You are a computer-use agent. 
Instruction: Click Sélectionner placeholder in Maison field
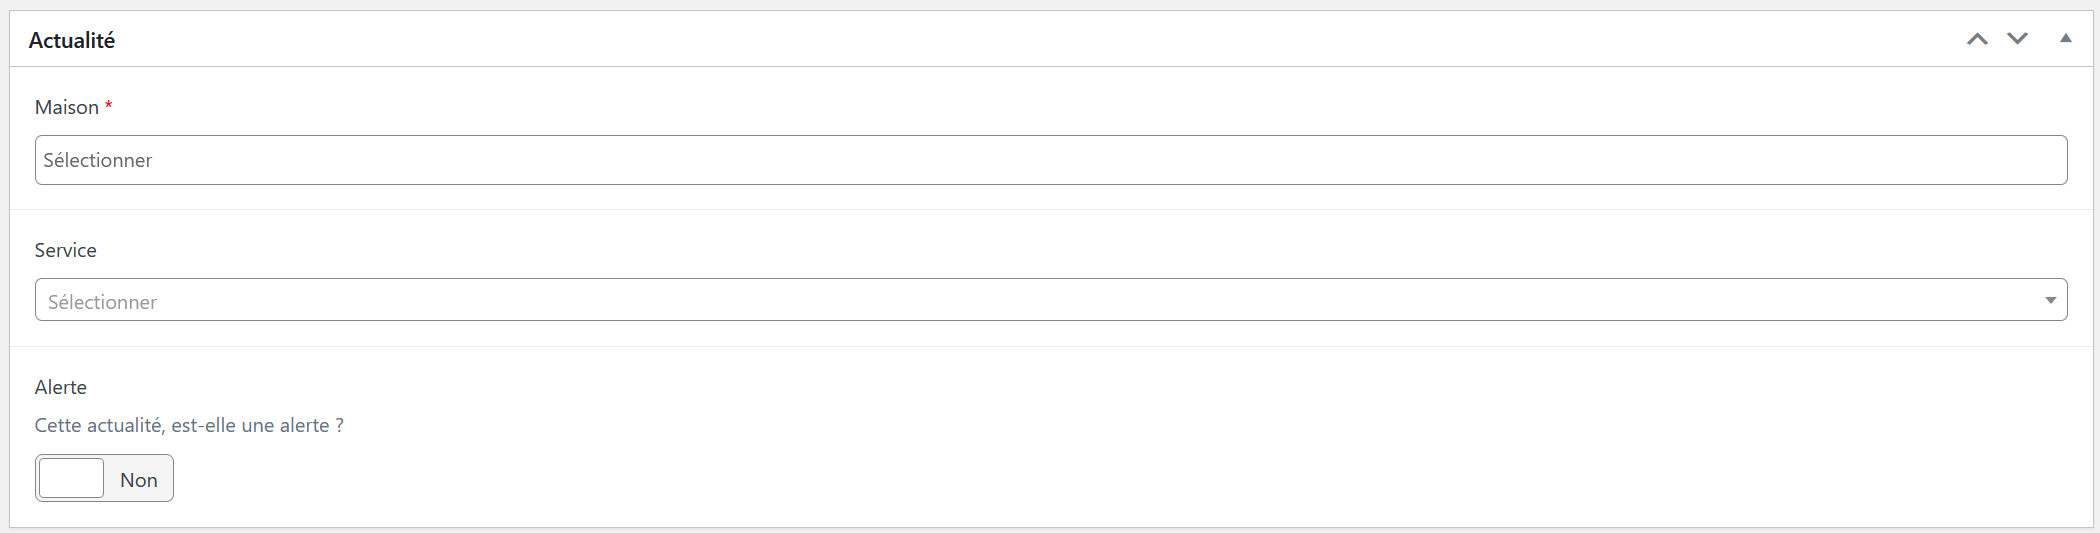tap(98, 160)
